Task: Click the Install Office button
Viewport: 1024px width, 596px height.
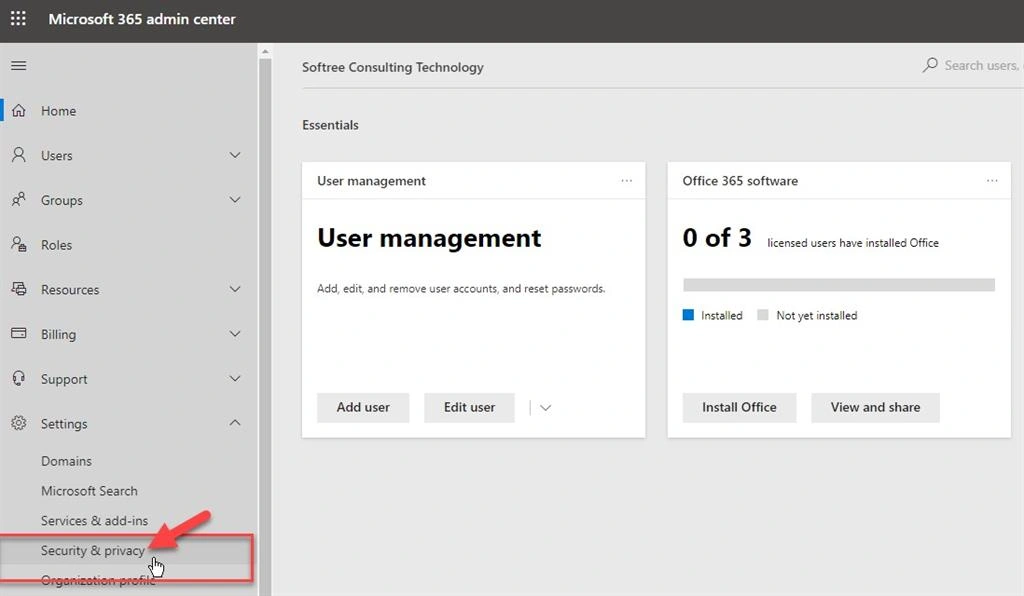Action: (739, 407)
